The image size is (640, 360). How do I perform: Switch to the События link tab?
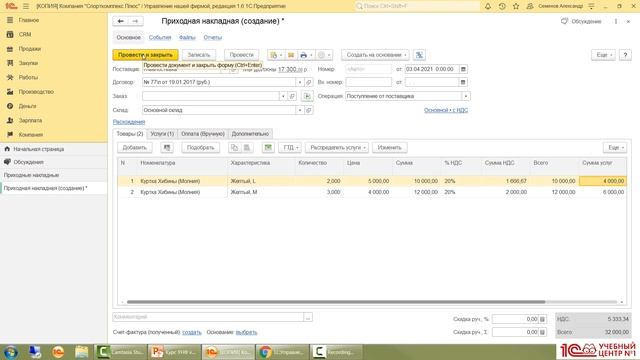pyautogui.click(x=160, y=37)
